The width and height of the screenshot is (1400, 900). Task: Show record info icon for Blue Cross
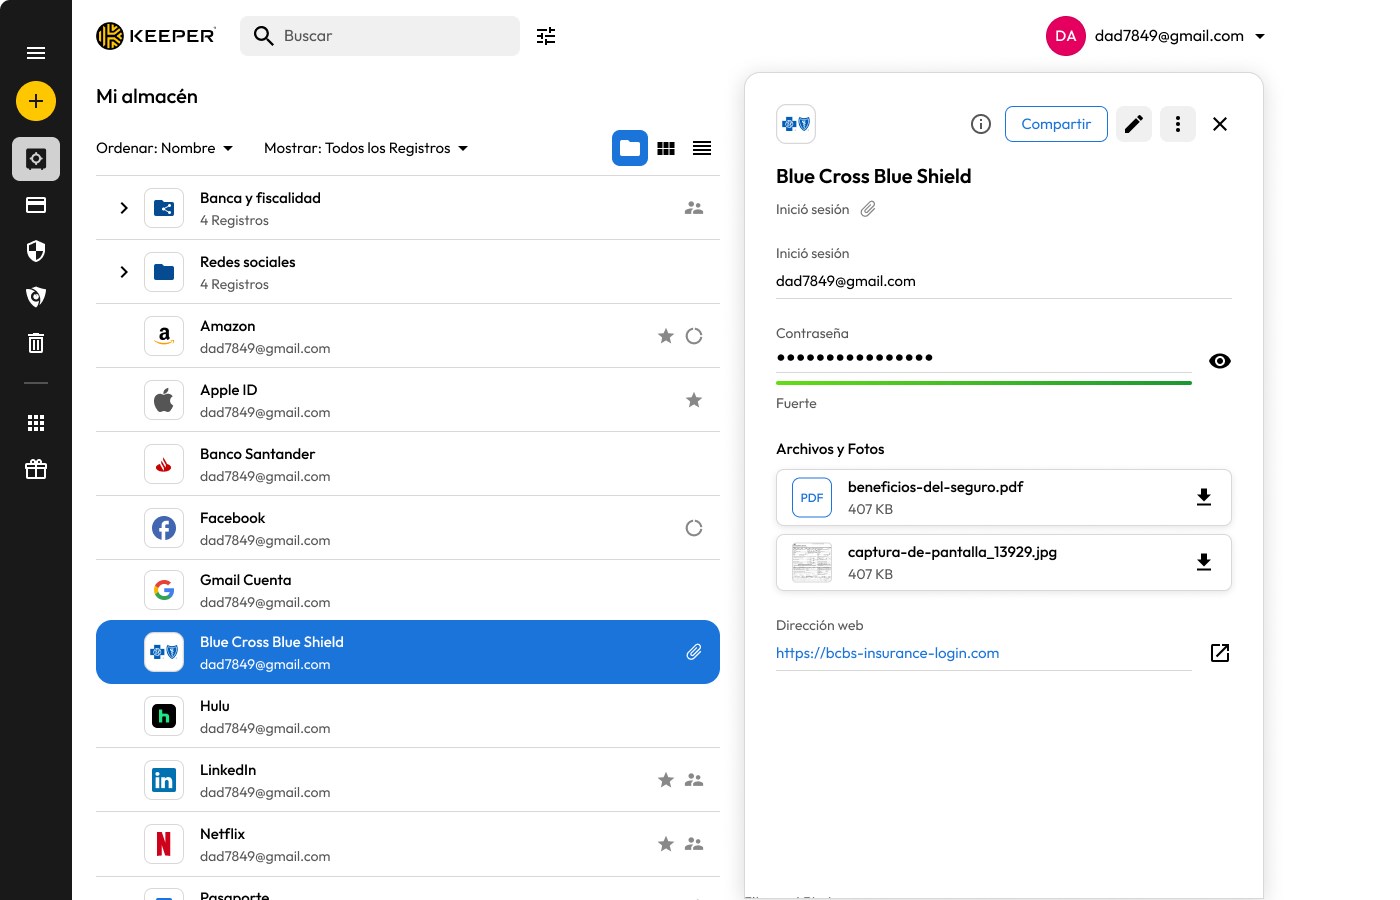click(x=981, y=124)
